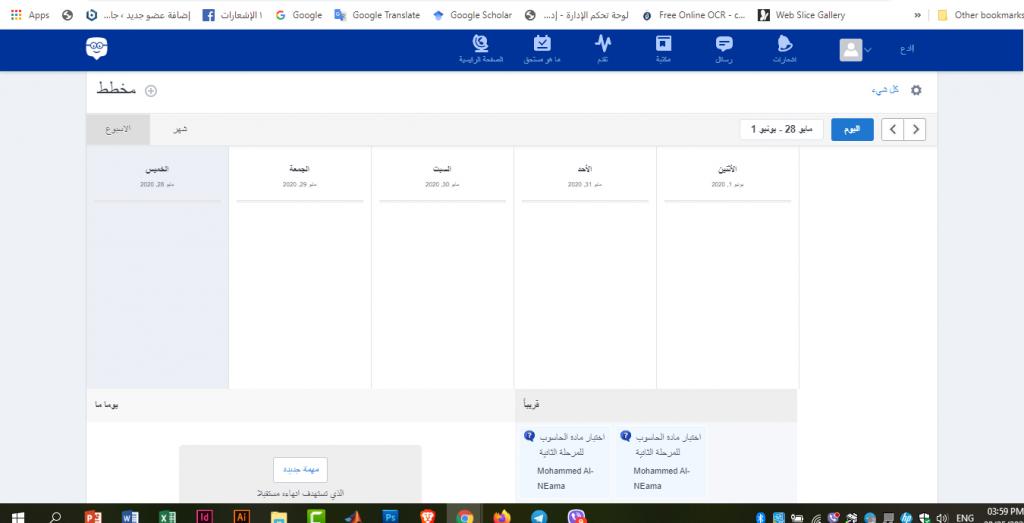The image size is (1024, 523).
Task: Go to the previous week arrow
Action: (x=892, y=130)
